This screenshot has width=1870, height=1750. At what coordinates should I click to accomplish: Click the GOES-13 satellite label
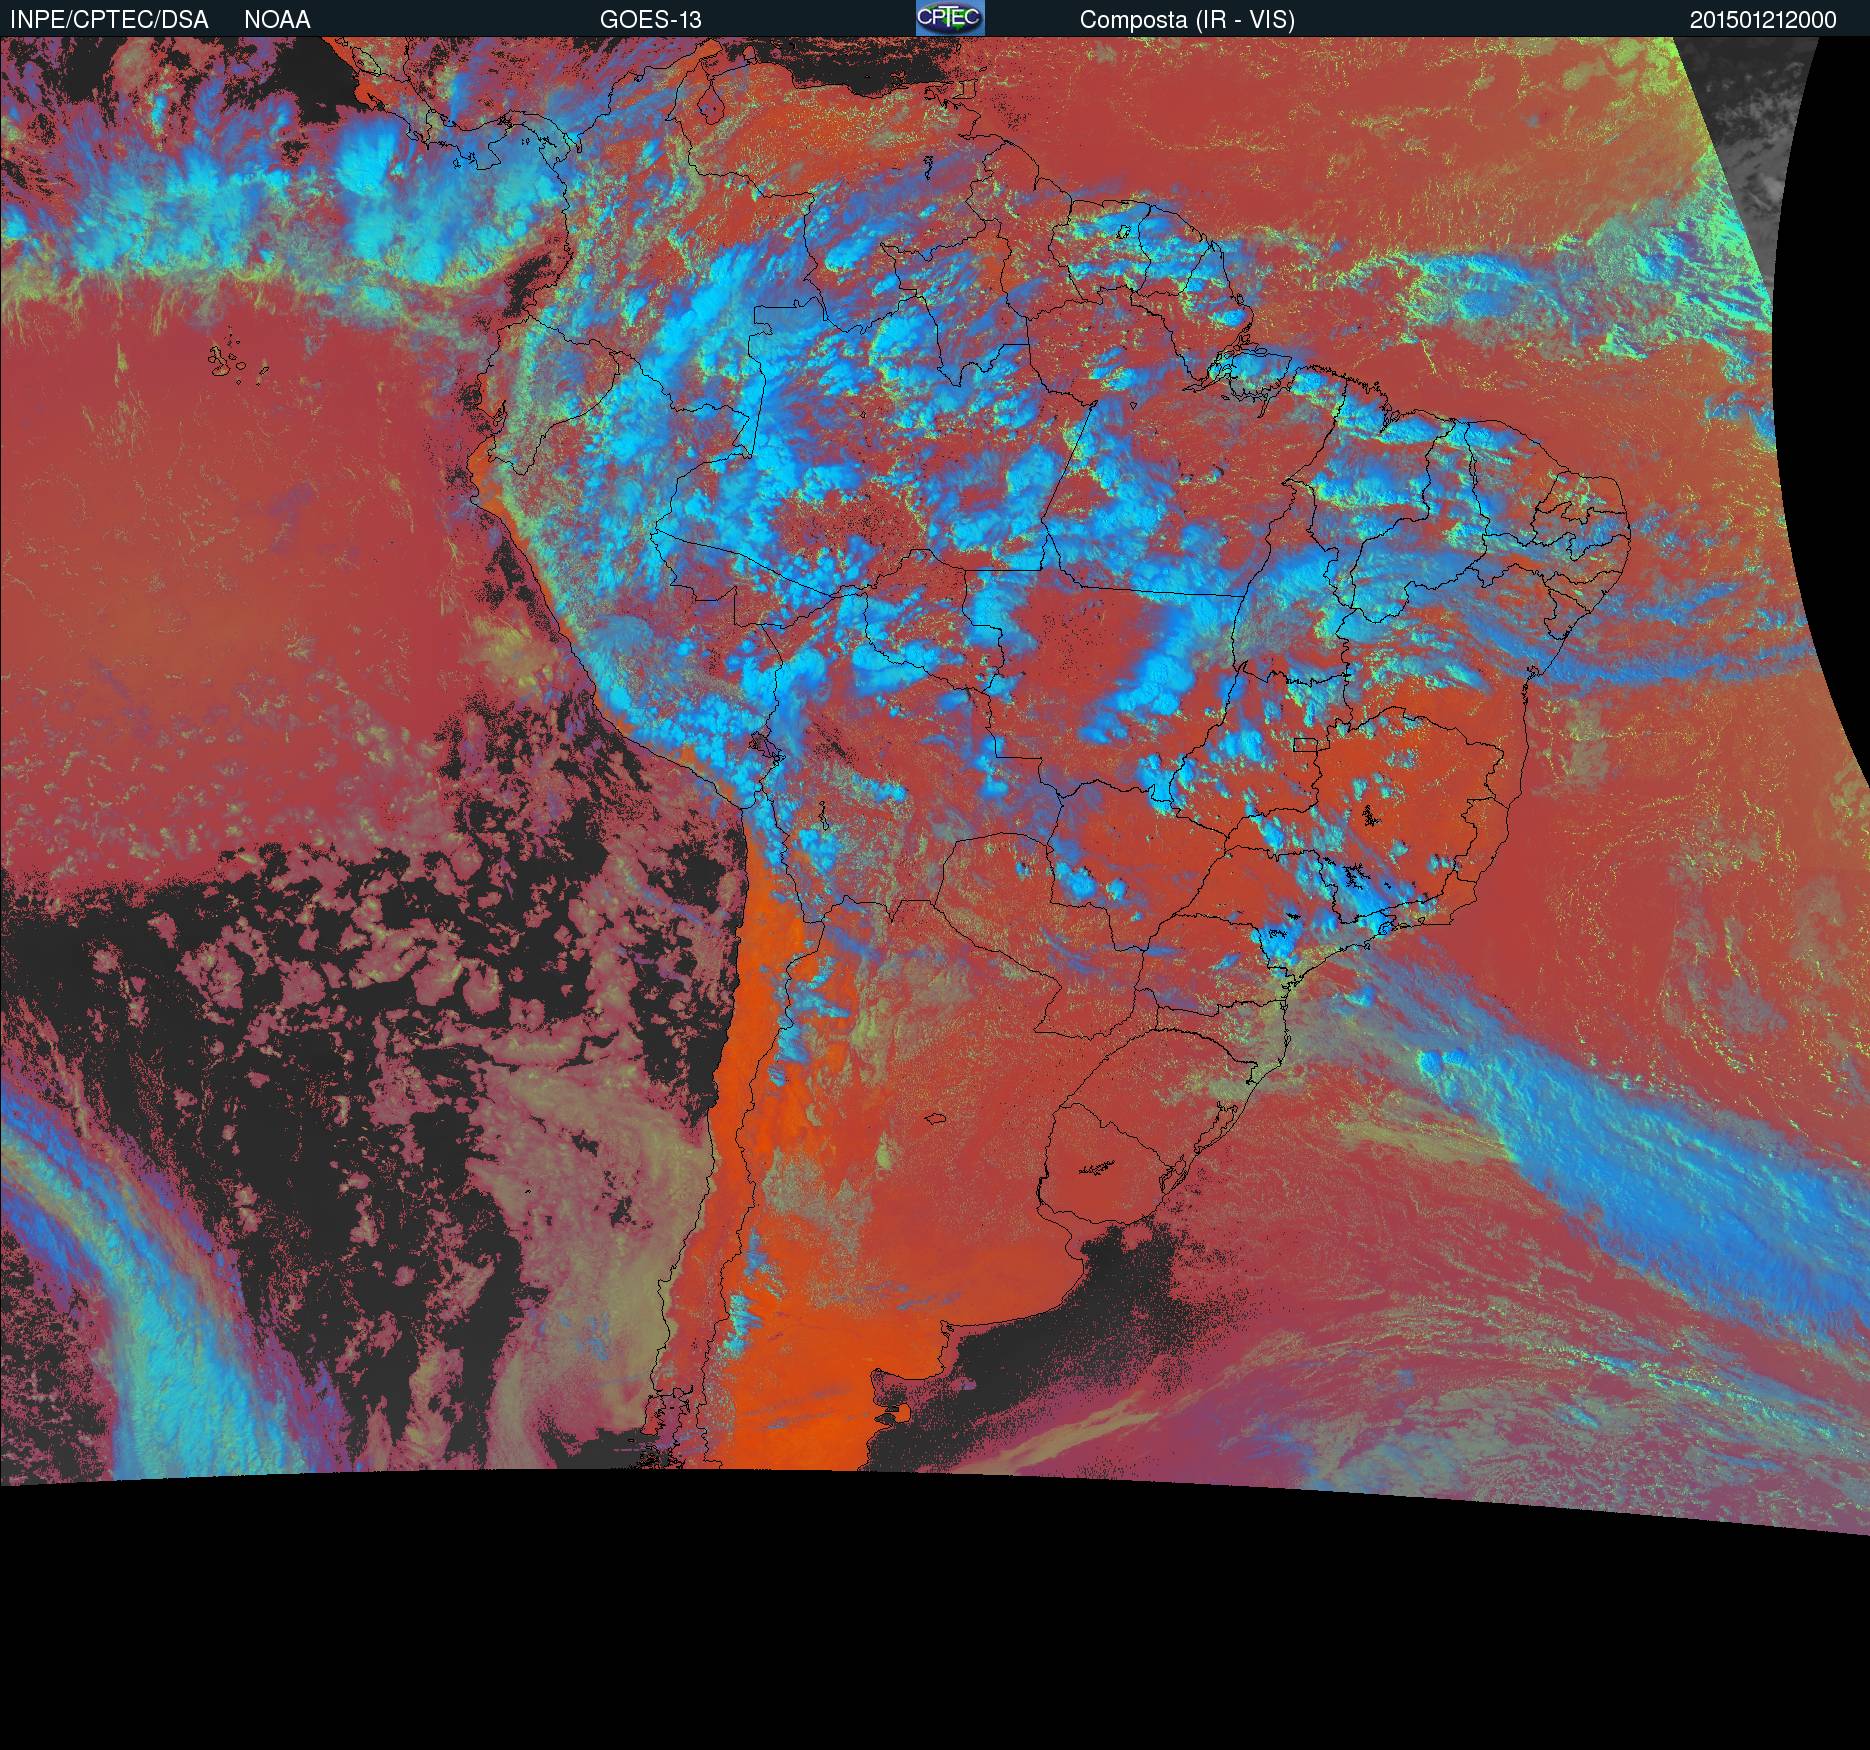650,20
